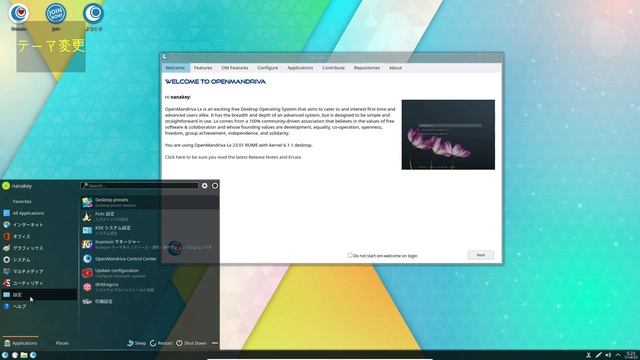Click the Next button in welcome window
The image size is (640, 360).
(481, 255)
